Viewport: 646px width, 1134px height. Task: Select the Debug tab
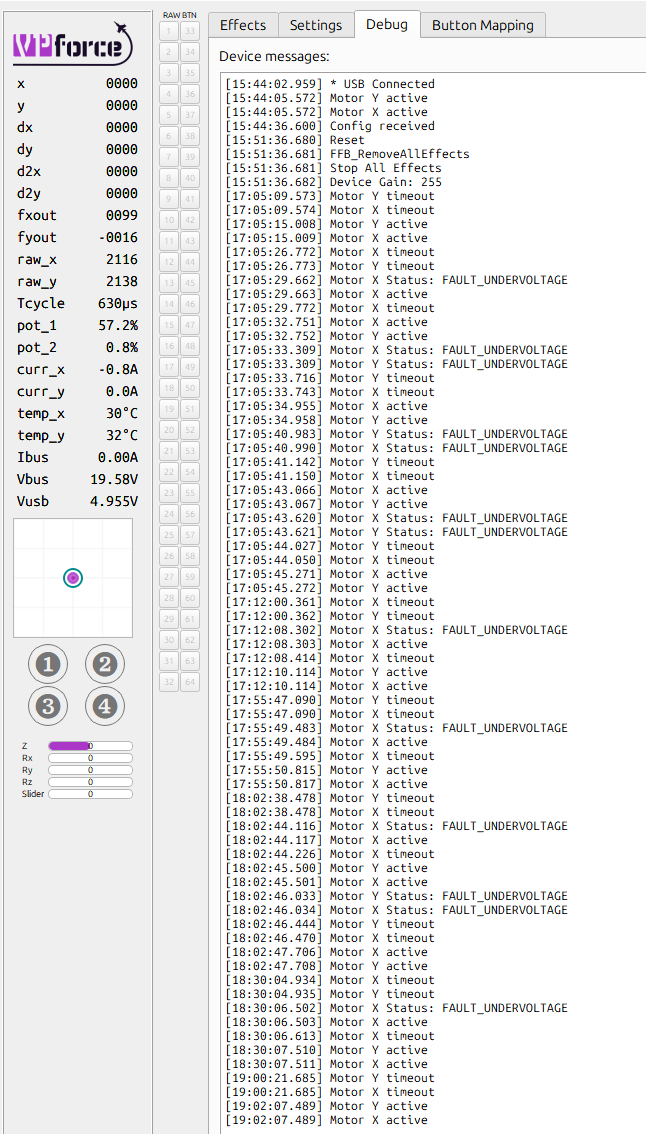[x=387, y=25]
